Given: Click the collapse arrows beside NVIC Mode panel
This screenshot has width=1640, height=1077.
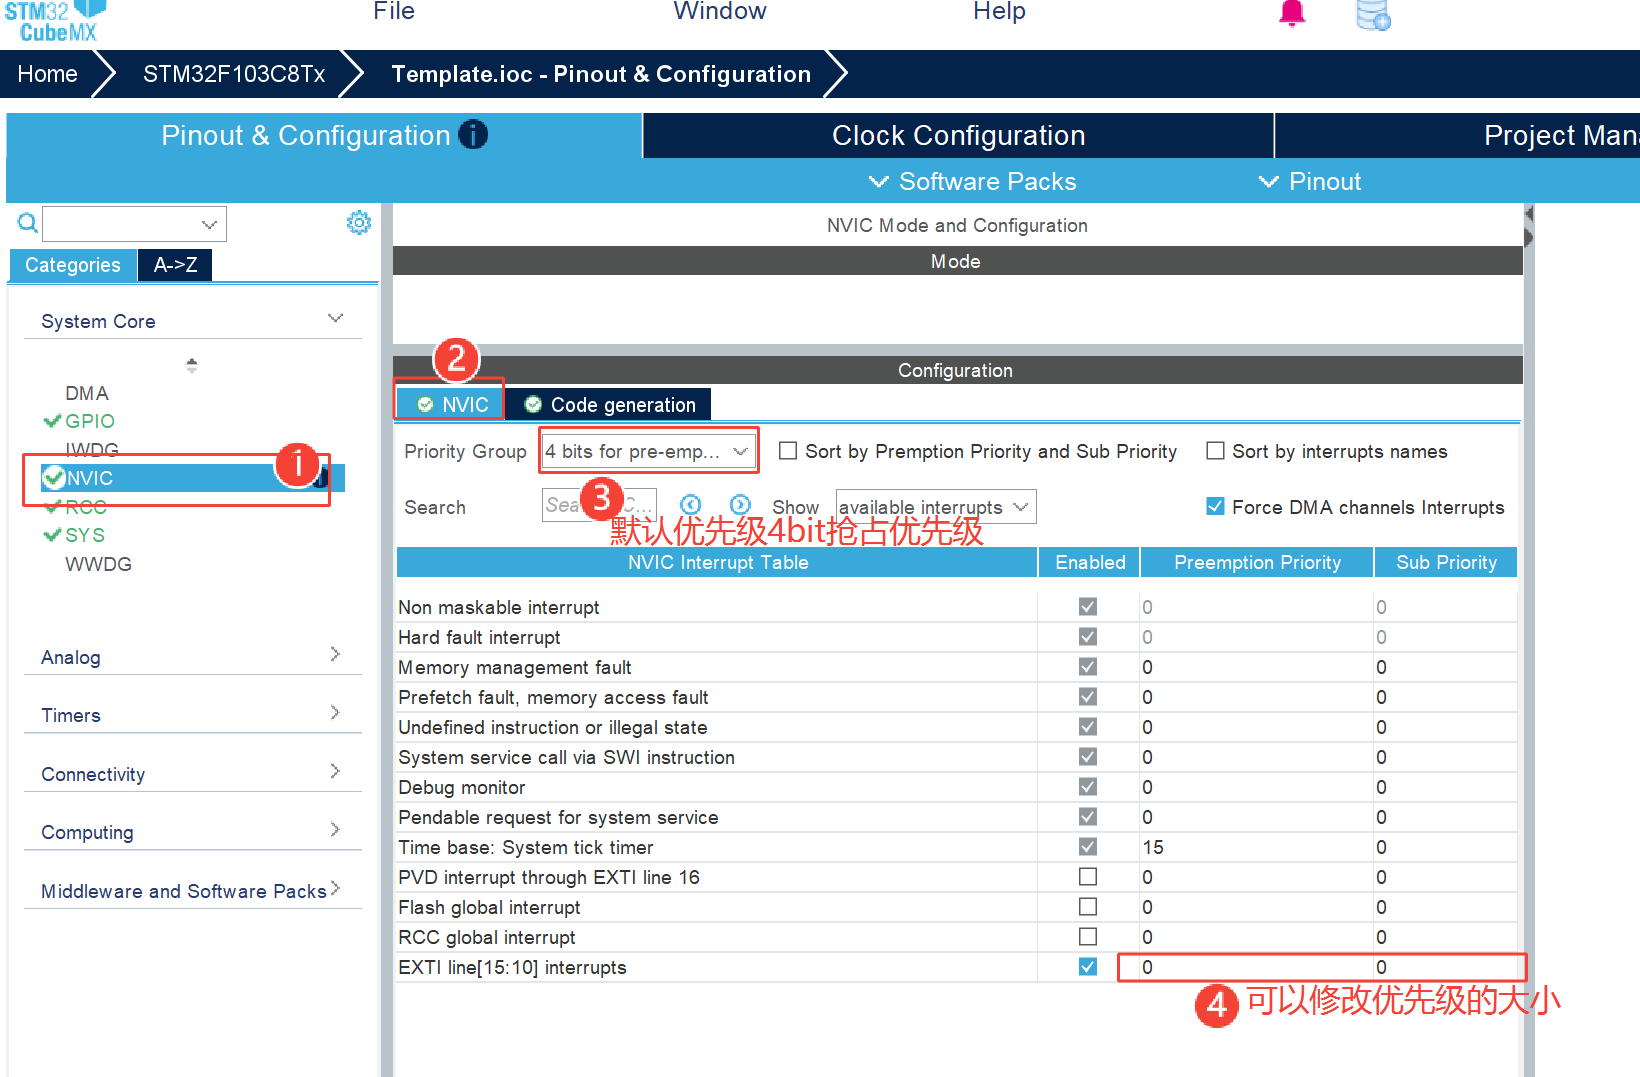Looking at the screenshot, I should pos(1528,226).
